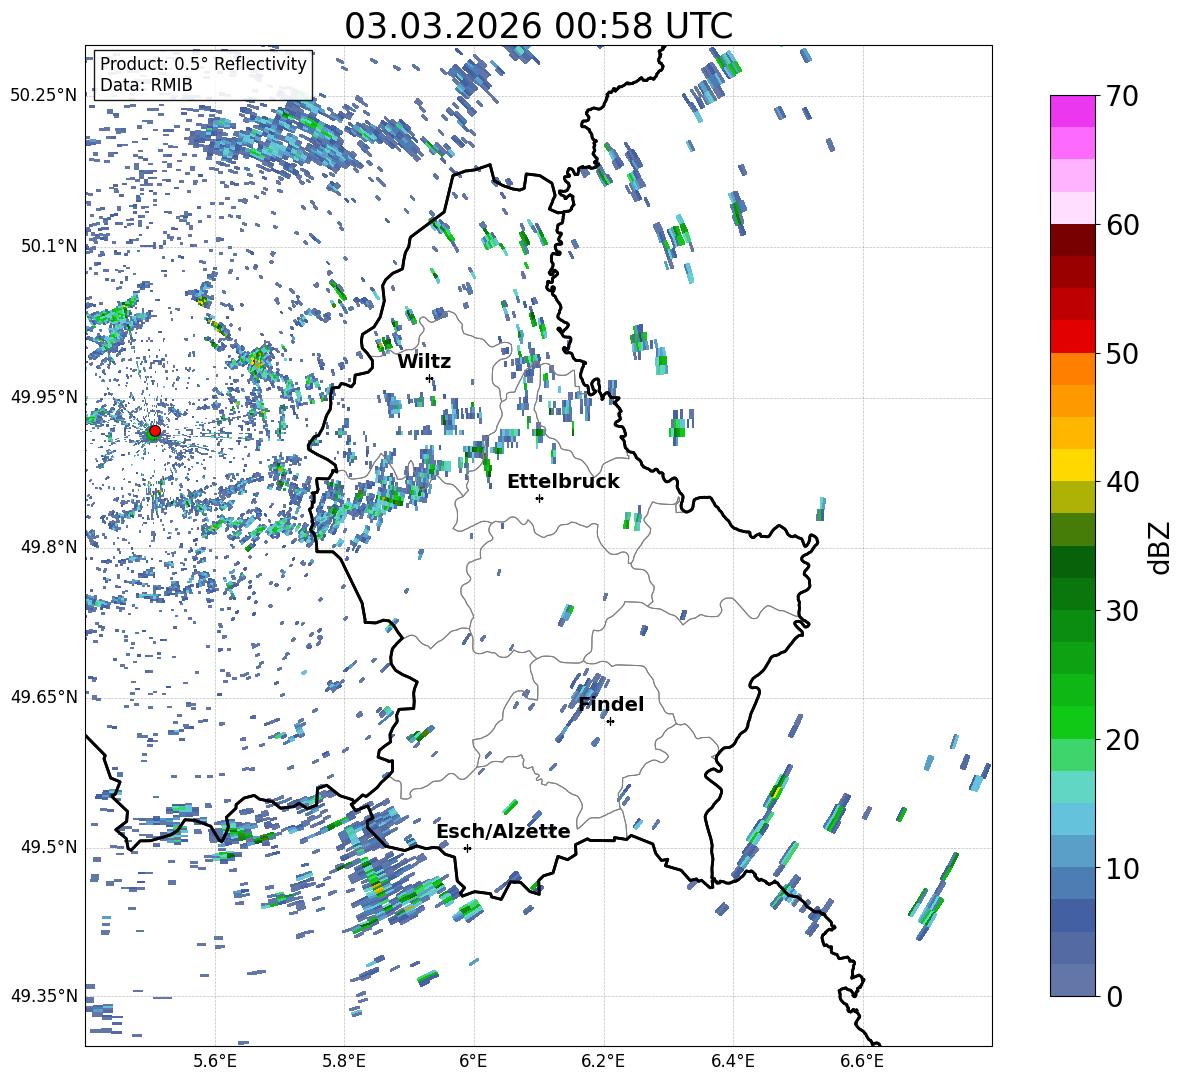Click the longitude label 6.2°E

(x=603, y=1061)
